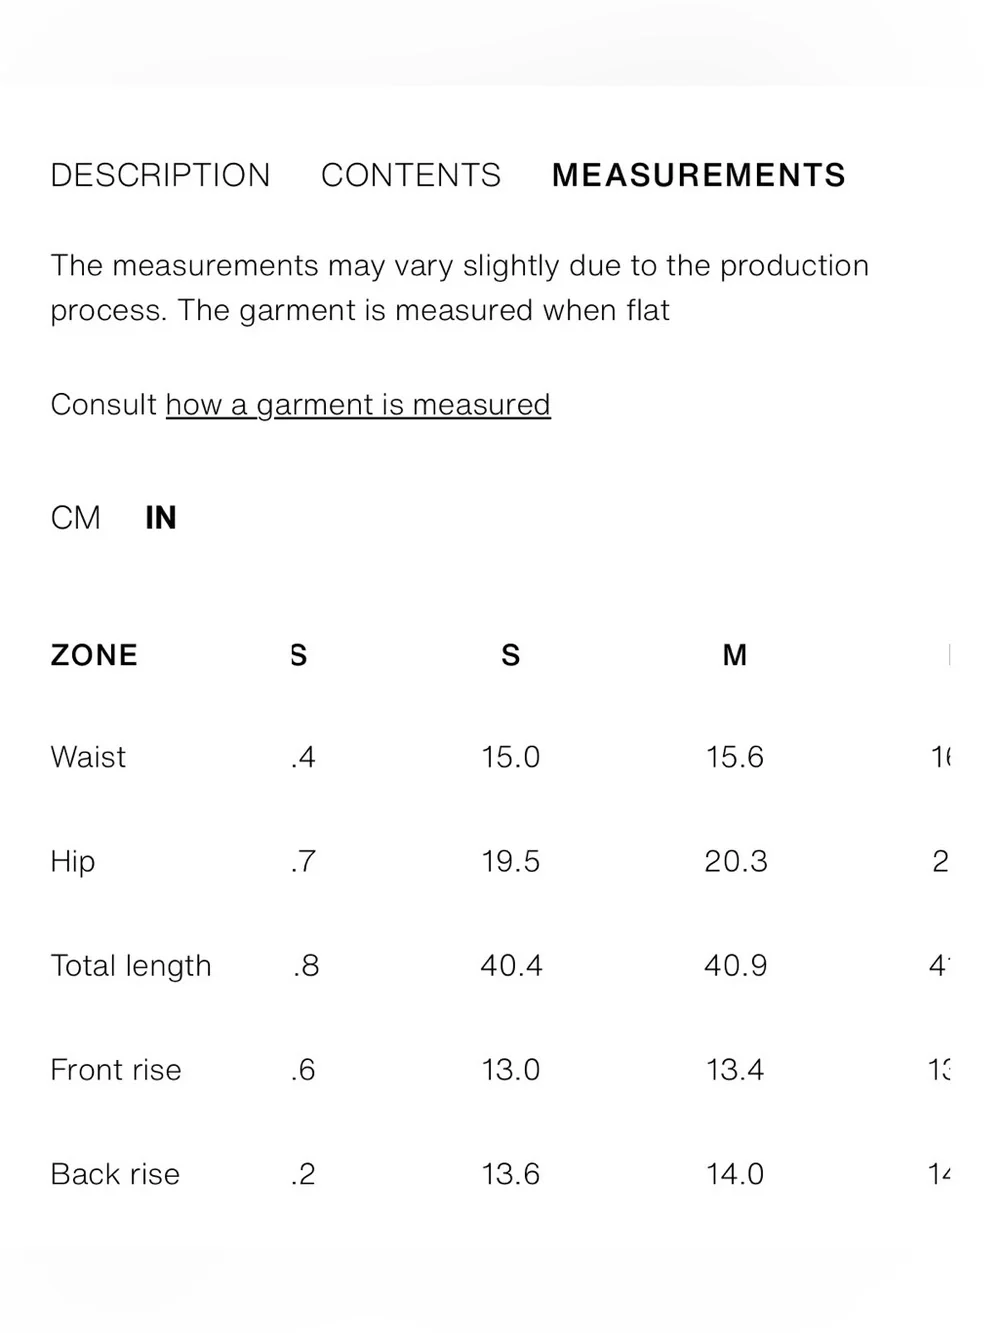Viewport: 1000px width, 1333px height.
Task: Select the IN unit toggle
Action: pyautogui.click(x=161, y=518)
